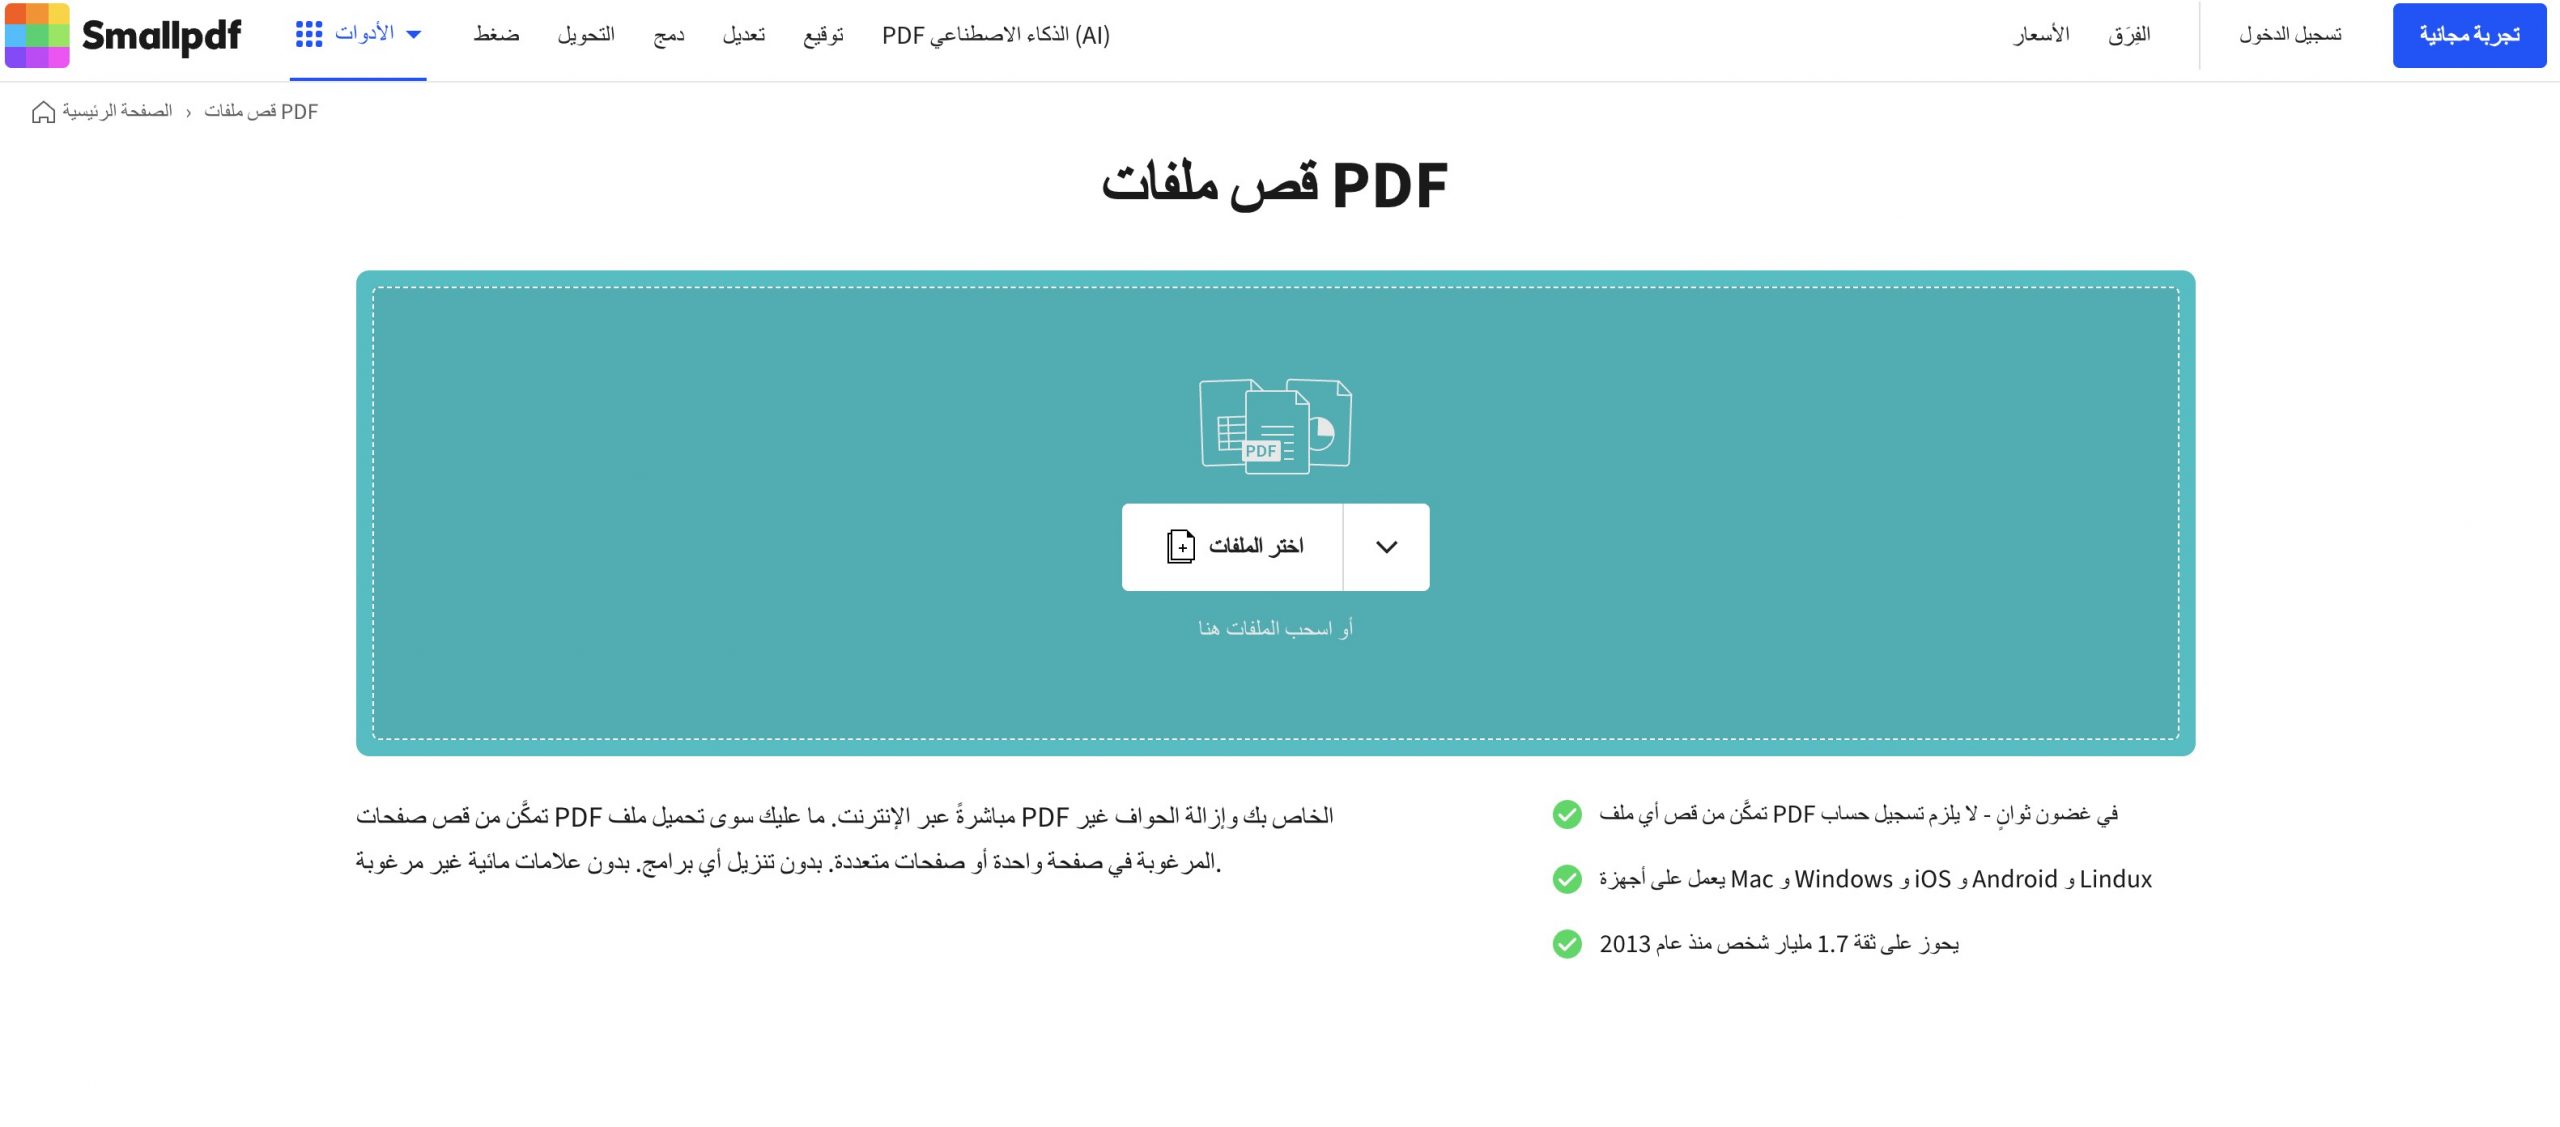Click يحوز على ثقة 1.7 مليار text
The image size is (2560, 1127).
[1779, 944]
